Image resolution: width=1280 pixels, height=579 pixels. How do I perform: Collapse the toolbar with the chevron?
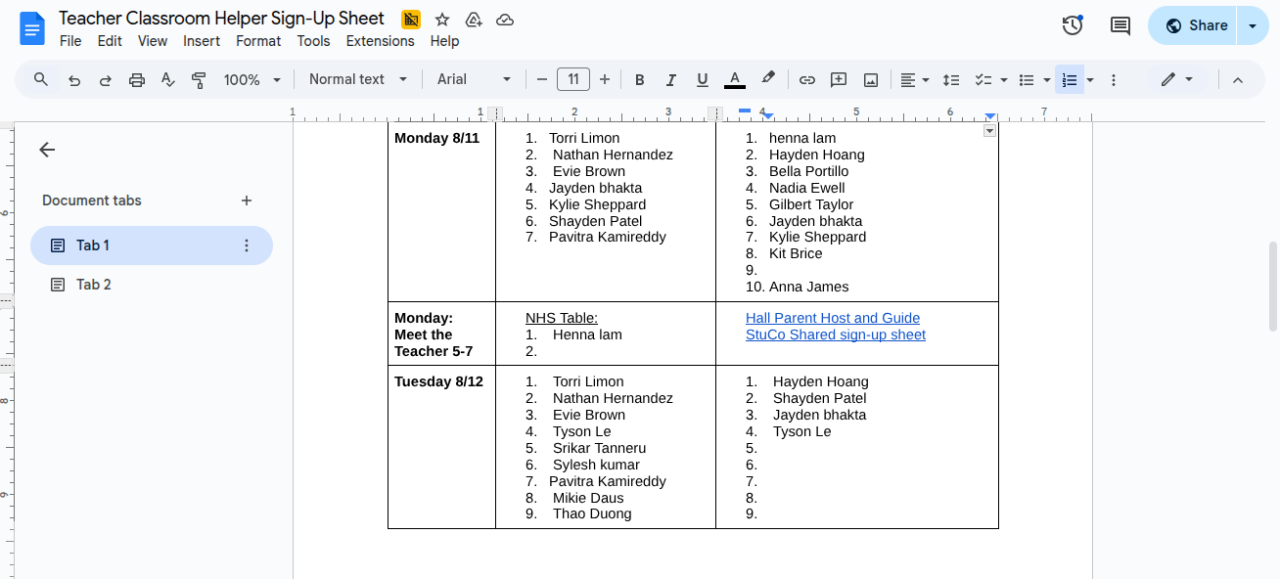[x=1237, y=80]
